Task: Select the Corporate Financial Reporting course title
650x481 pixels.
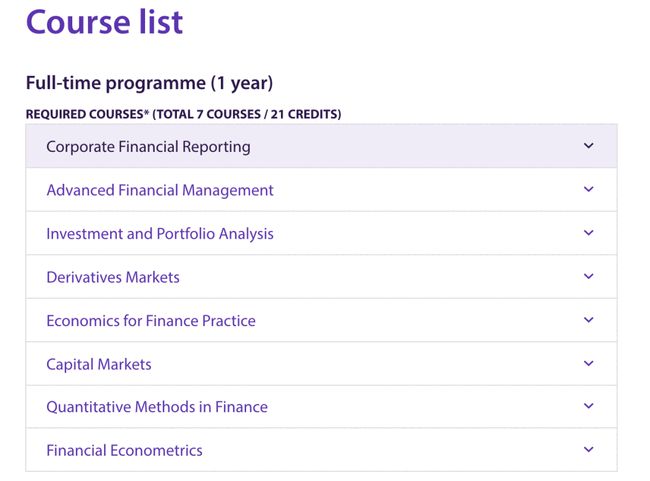Action: [x=148, y=147]
